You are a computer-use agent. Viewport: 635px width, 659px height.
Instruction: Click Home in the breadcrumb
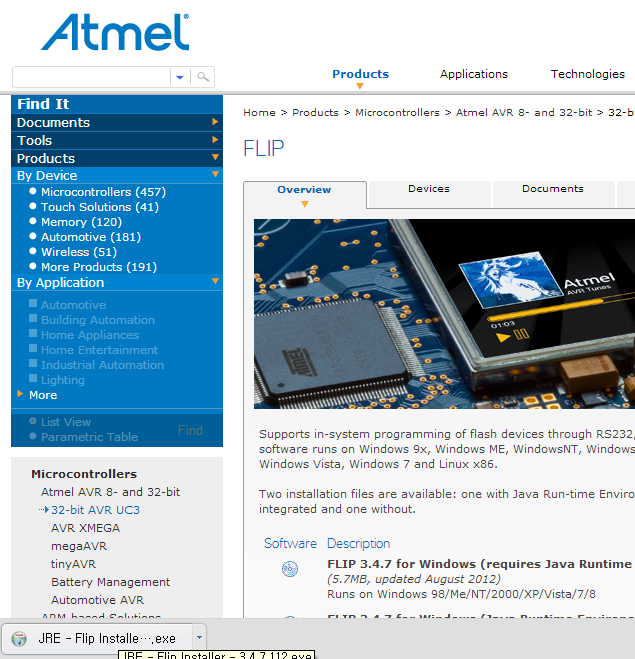click(259, 113)
